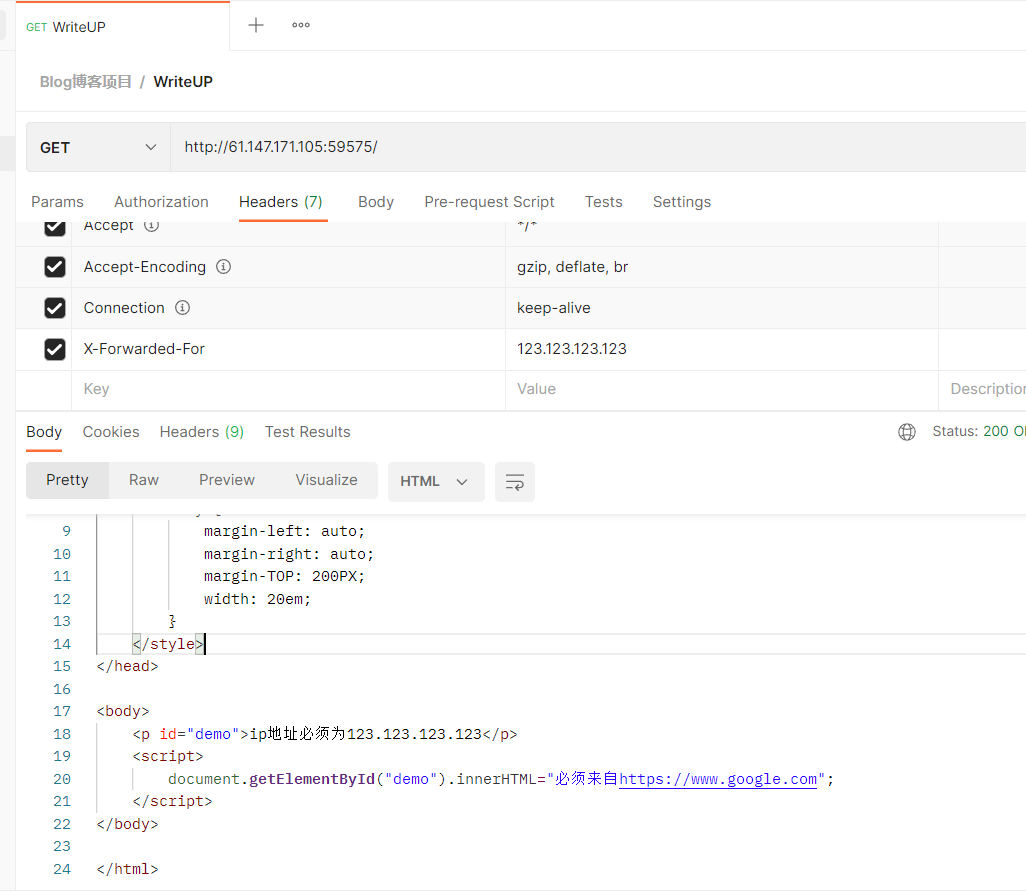This screenshot has width=1026, height=892.
Task: Open the response Headers (9) tab
Action: [x=202, y=432]
